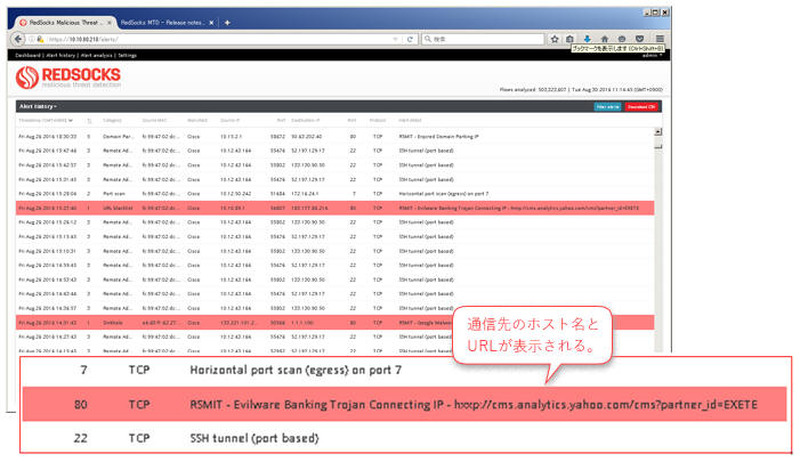This screenshot has height=462, width=800.
Task: Open the Settings menu item
Action: 127,56
